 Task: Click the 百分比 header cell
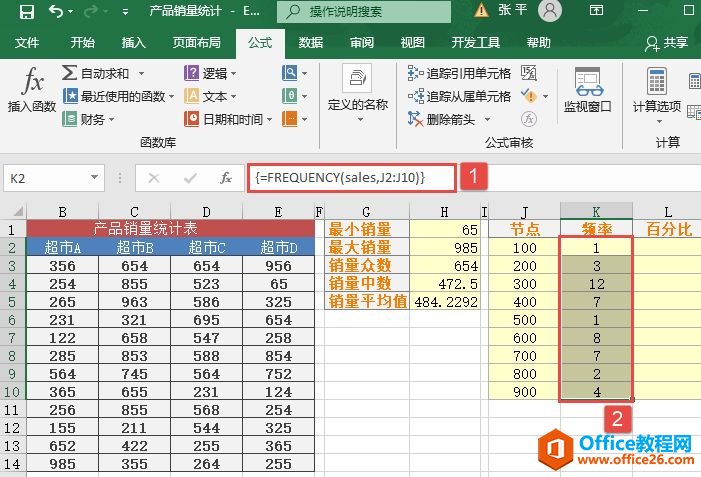(x=667, y=229)
